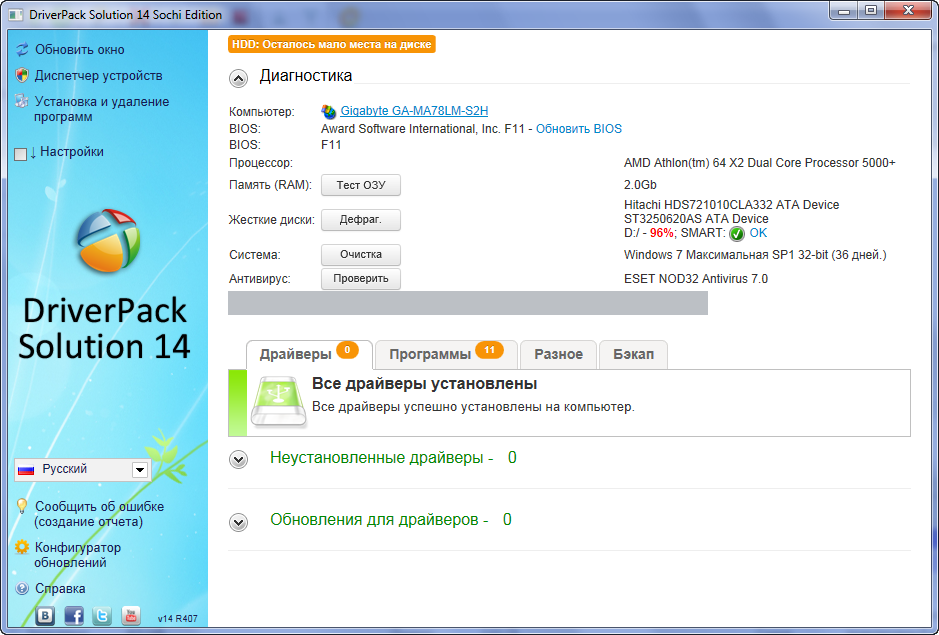The image size is (939, 635).
Task: Click the ST3250620AS ATA Device text
Action: (x=696, y=219)
